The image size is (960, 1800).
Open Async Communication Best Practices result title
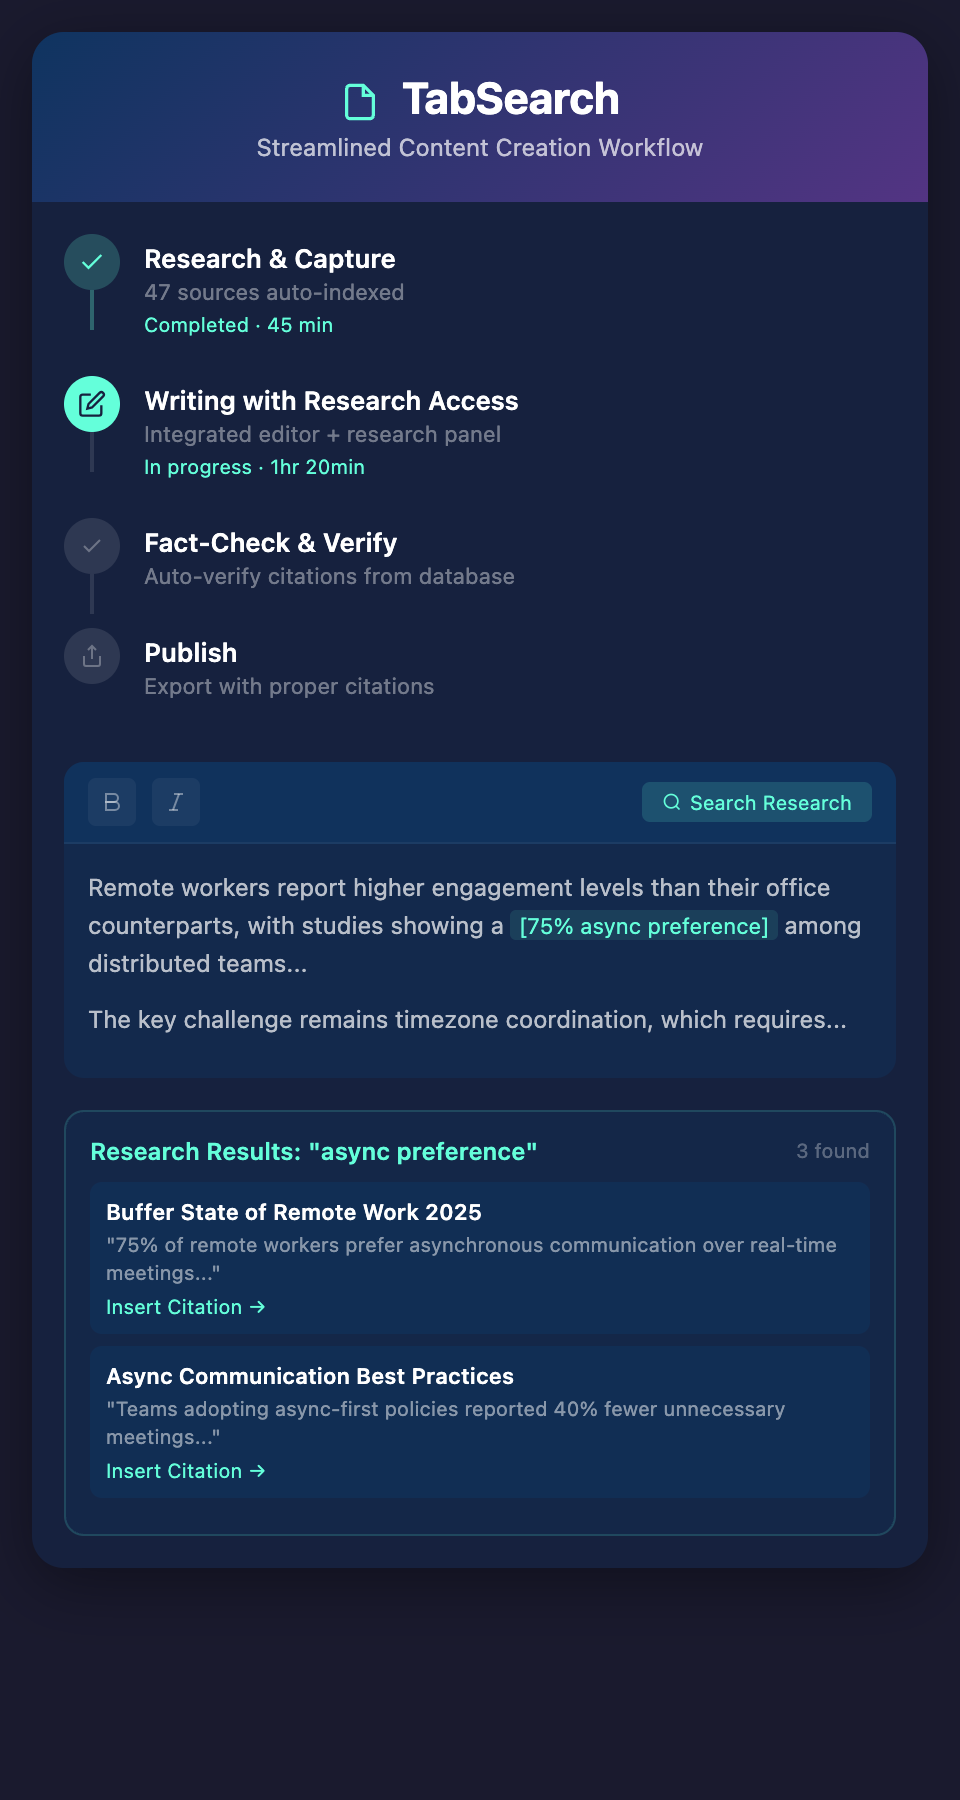click(x=310, y=1376)
